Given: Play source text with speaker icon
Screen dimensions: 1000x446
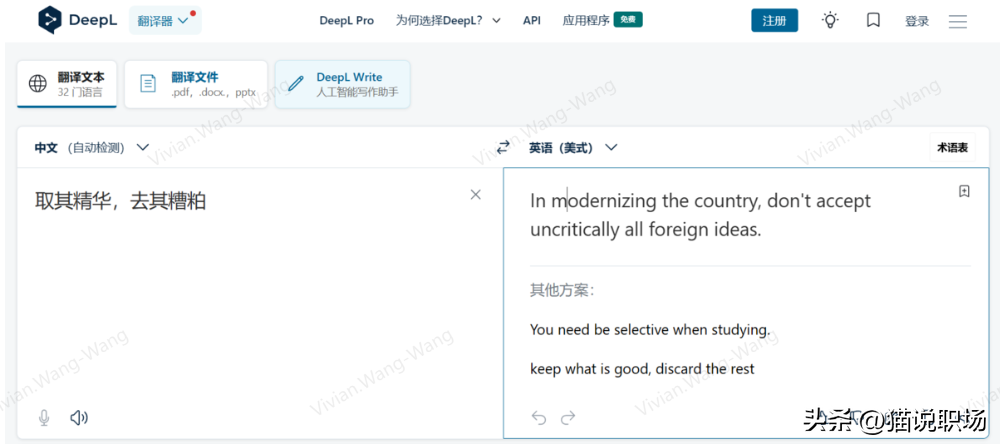Looking at the screenshot, I should click(78, 418).
